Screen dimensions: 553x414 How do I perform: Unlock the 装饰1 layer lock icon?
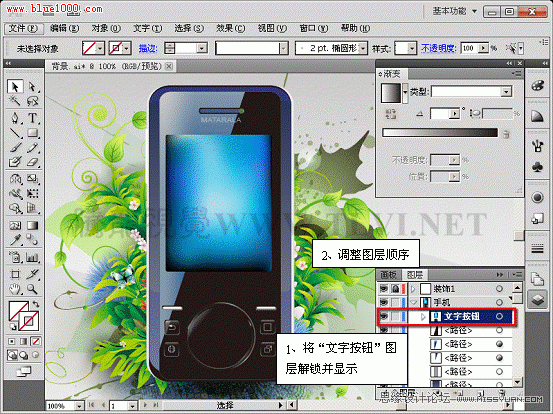(x=395, y=289)
